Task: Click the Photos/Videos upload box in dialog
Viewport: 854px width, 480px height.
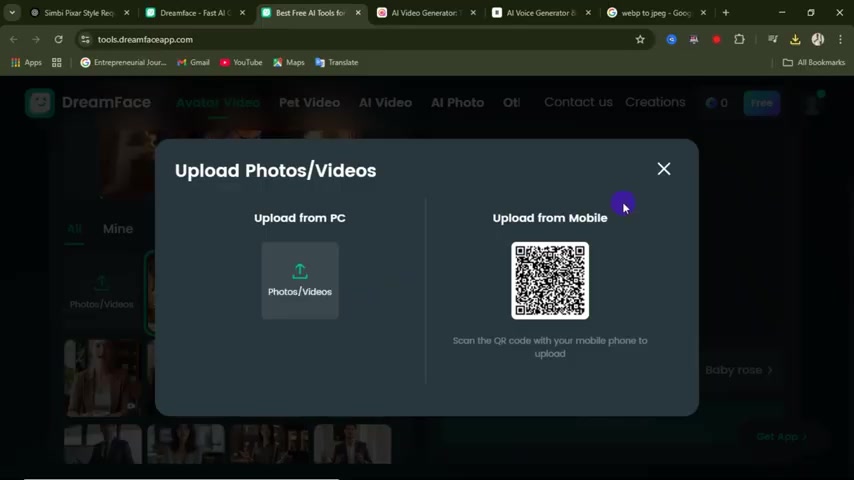Action: pos(300,281)
